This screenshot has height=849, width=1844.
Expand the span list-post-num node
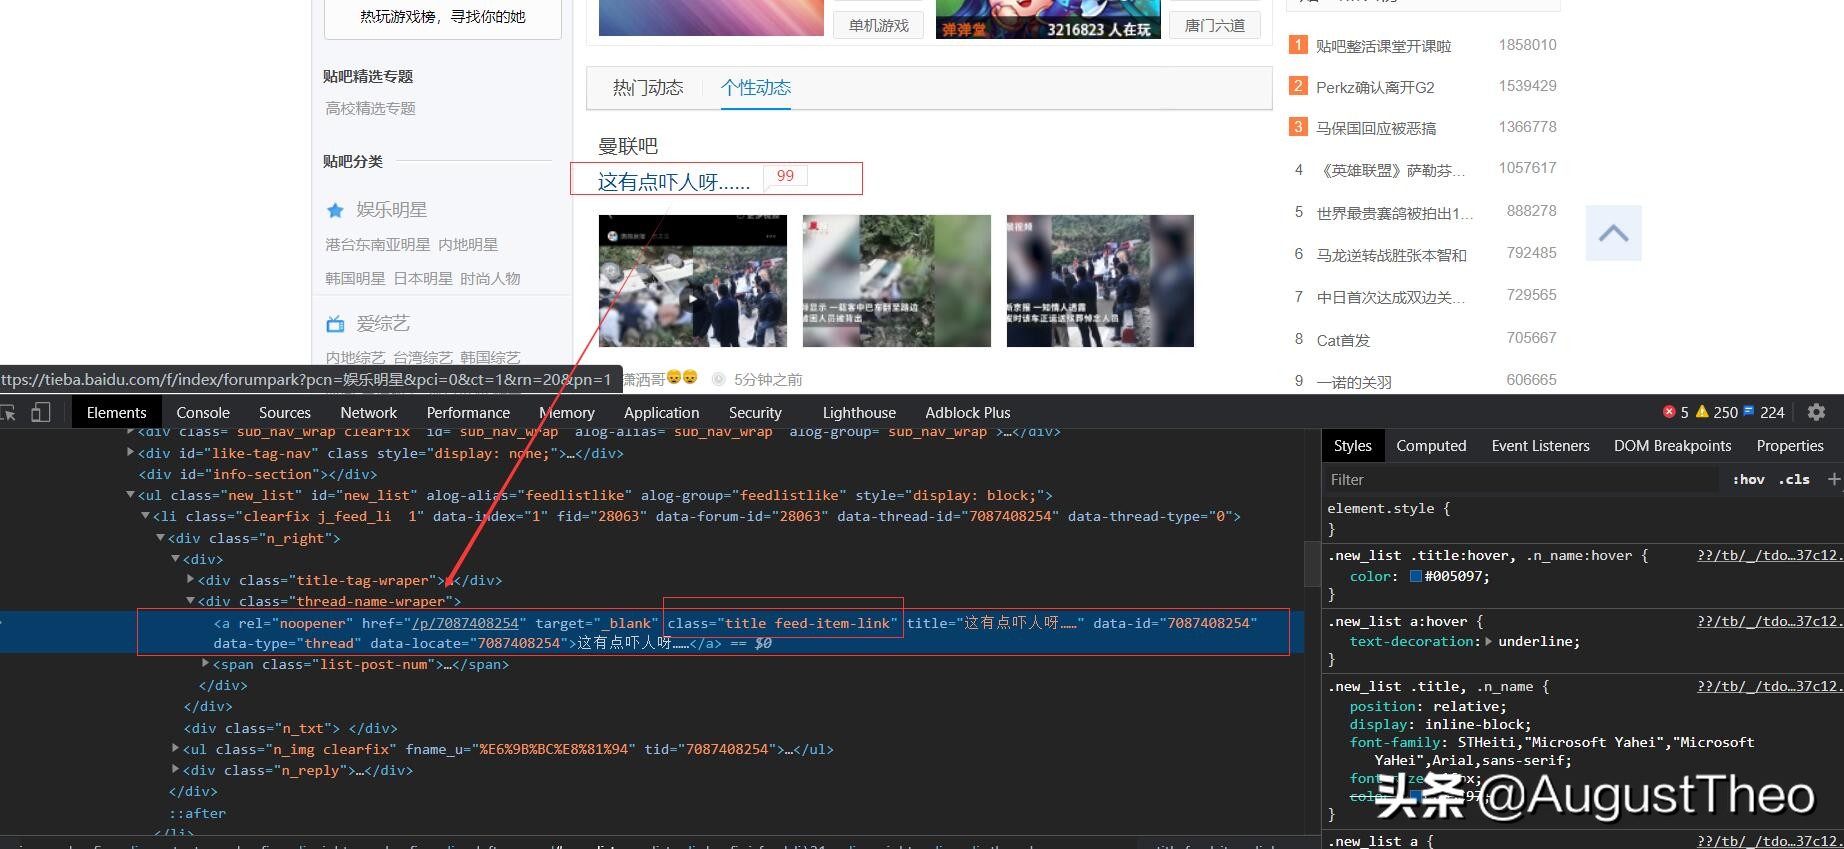pyautogui.click(x=205, y=663)
